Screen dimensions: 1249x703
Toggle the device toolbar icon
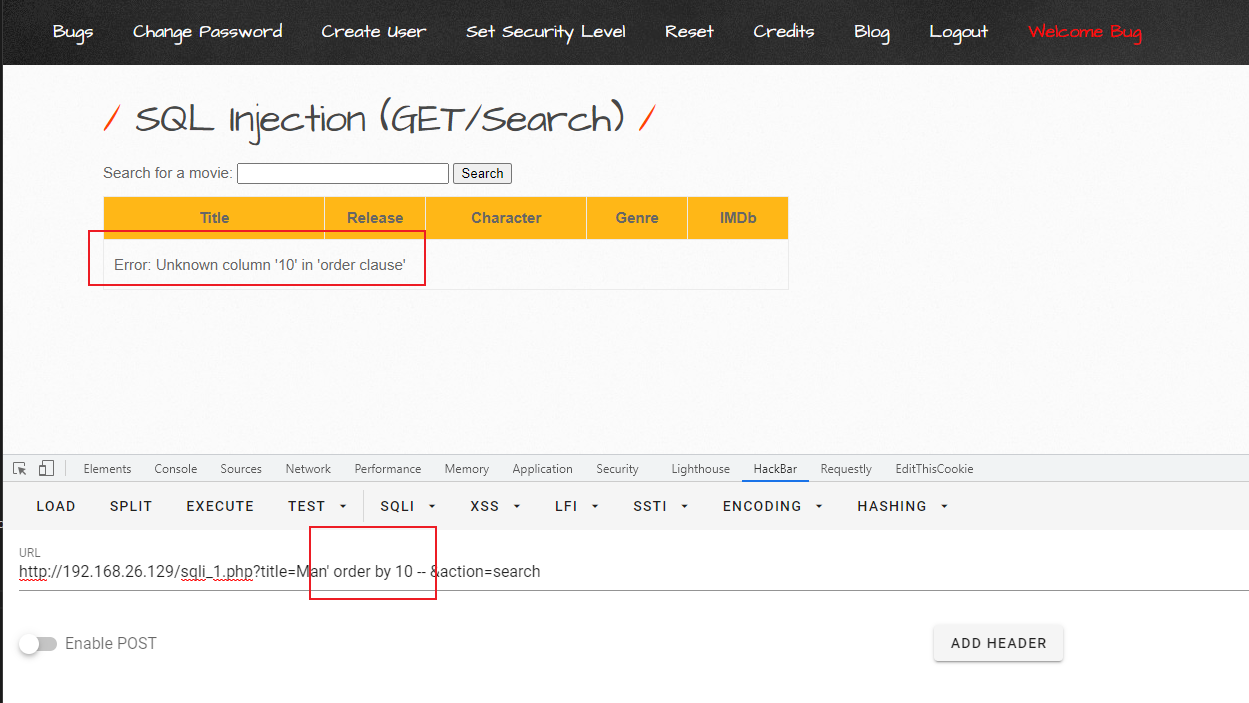pos(46,469)
